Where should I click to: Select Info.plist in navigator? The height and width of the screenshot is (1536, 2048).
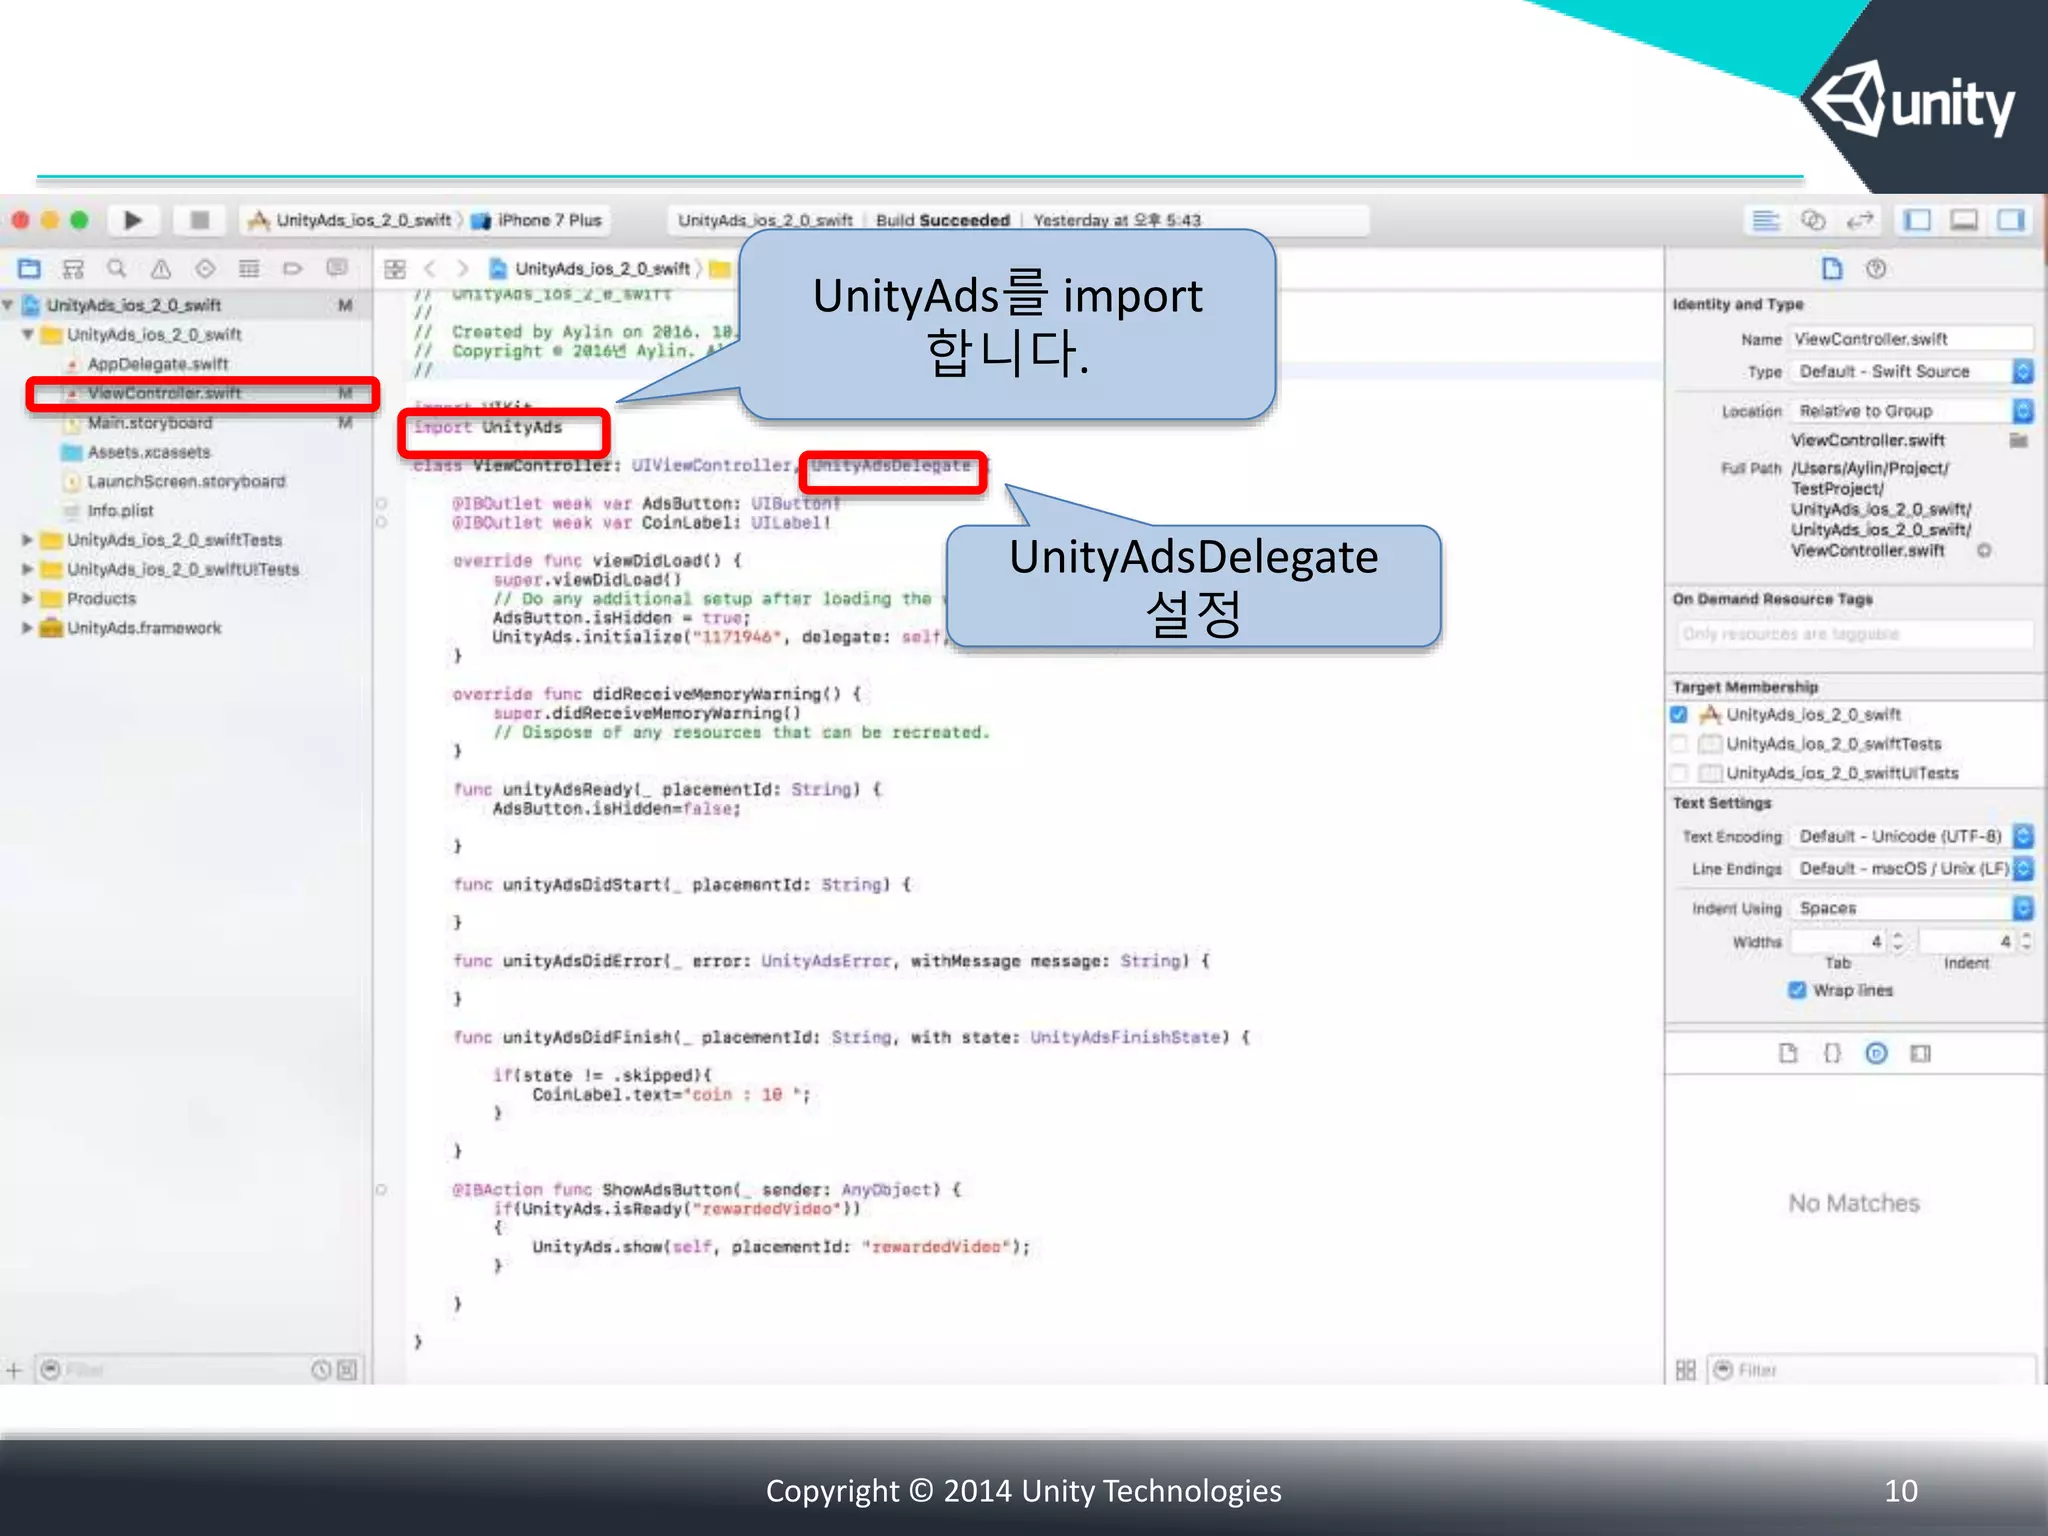(x=120, y=510)
